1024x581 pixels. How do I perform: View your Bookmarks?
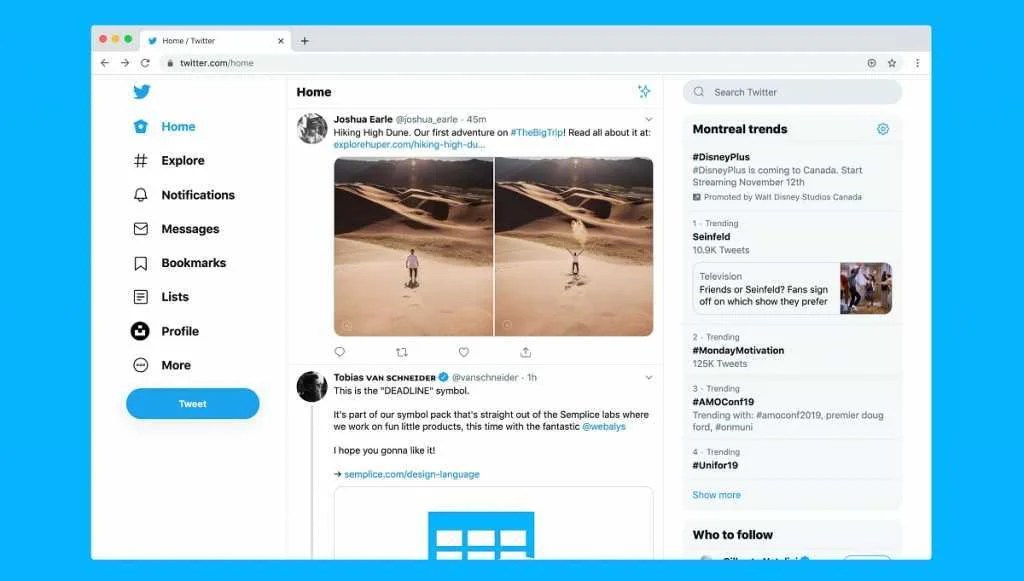coord(194,262)
